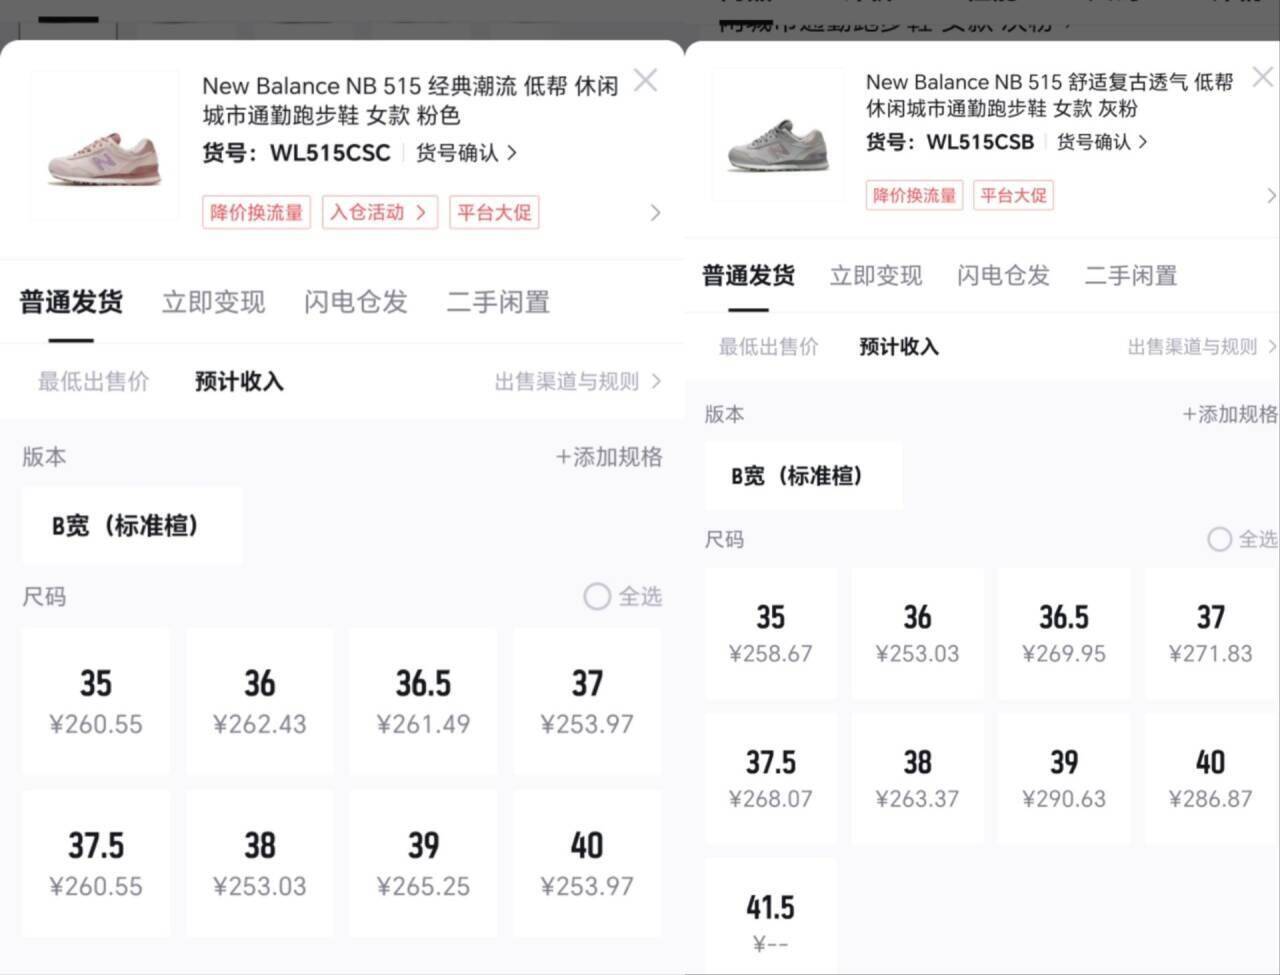
Task: Select size 37.5 priced ¥268.07
Action: click(771, 779)
